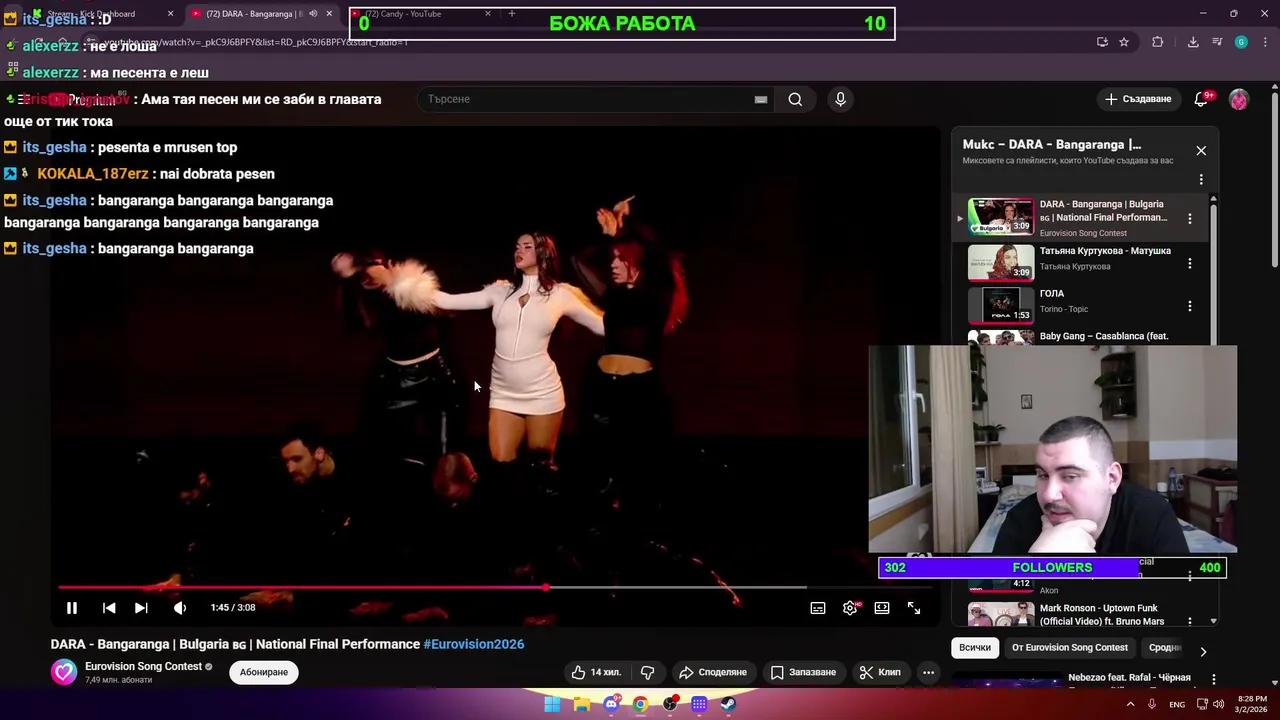Skip to the next video in the mix
Viewport: 1280px width, 720px height.
141,608
